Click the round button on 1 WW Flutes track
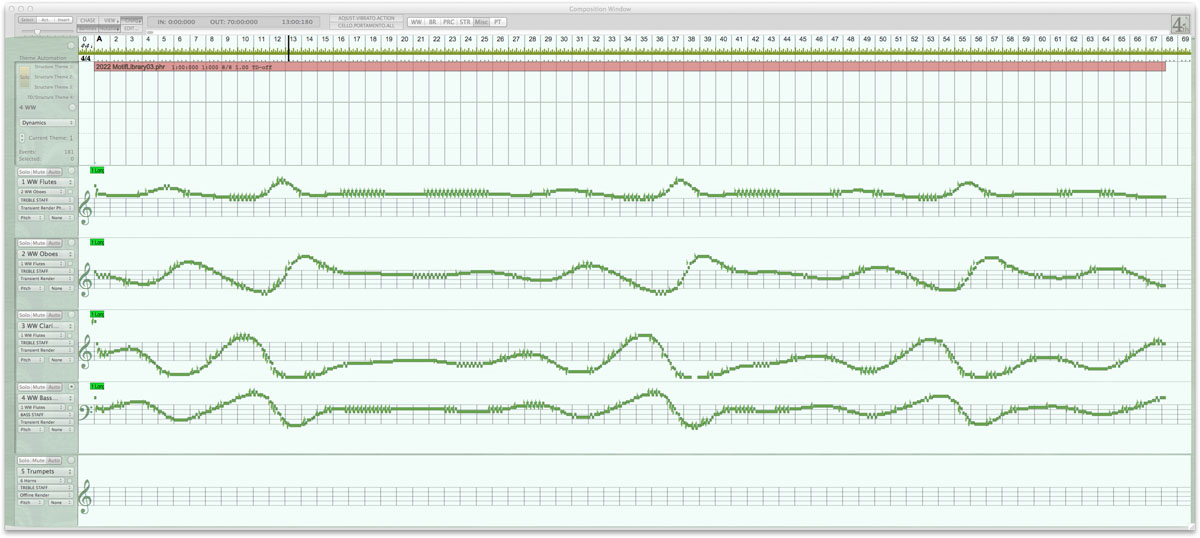 [x=71, y=171]
